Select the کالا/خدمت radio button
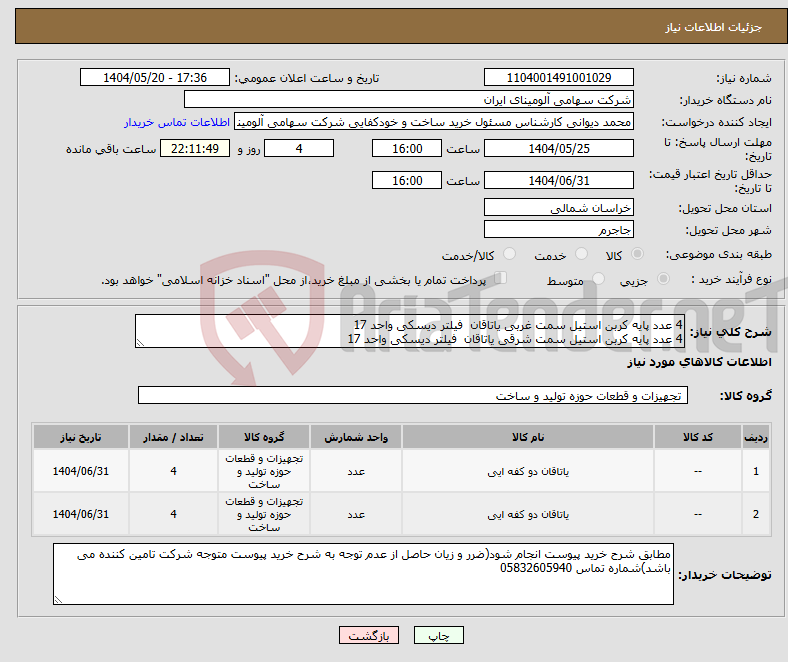The height and width of the screenshot is (662, 788). coord(509,255)
